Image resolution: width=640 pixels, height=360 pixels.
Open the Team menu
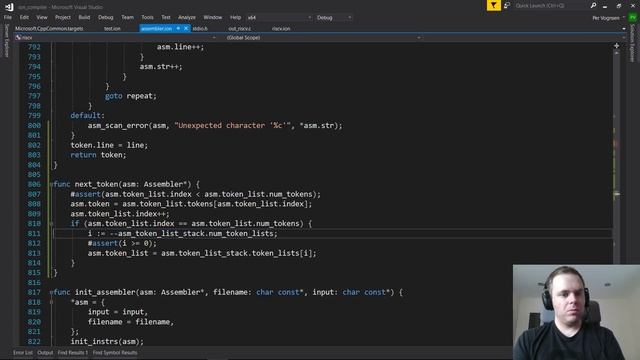(127, 18)
